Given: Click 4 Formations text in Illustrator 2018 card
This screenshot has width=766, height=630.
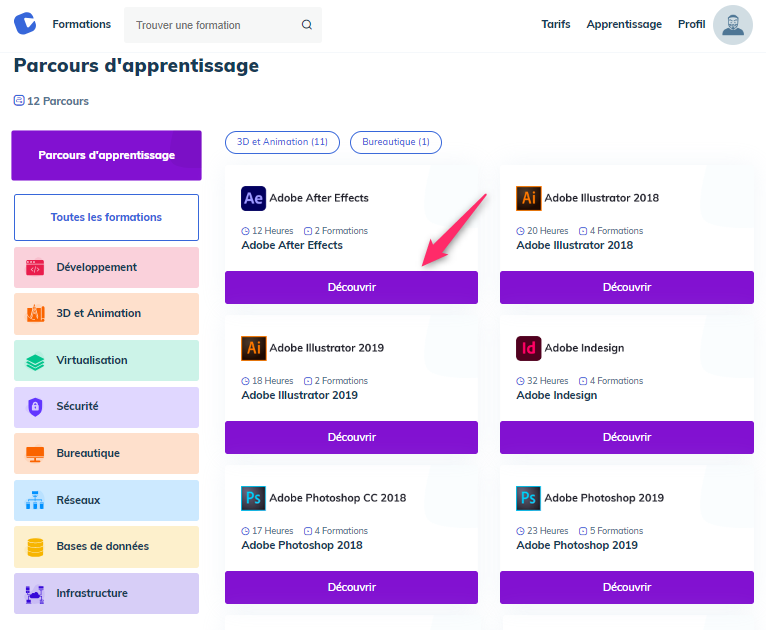Looking at the screenshot, I should (x=616, y=231).
